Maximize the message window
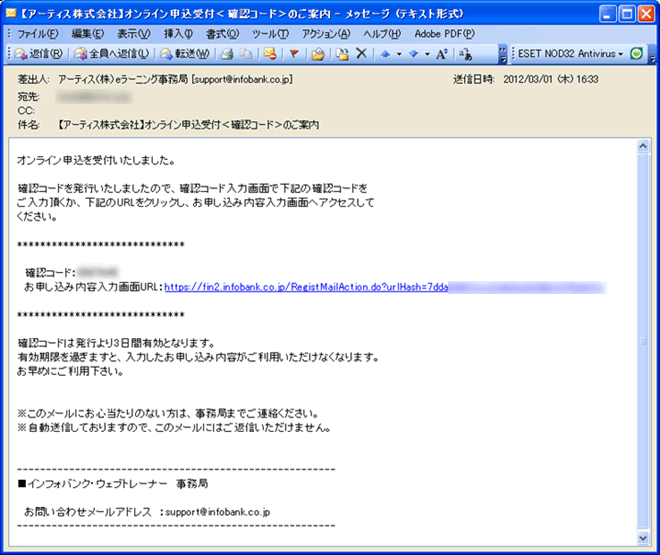Viewport: 660px width, 555px height. click(x=627, y=14)
